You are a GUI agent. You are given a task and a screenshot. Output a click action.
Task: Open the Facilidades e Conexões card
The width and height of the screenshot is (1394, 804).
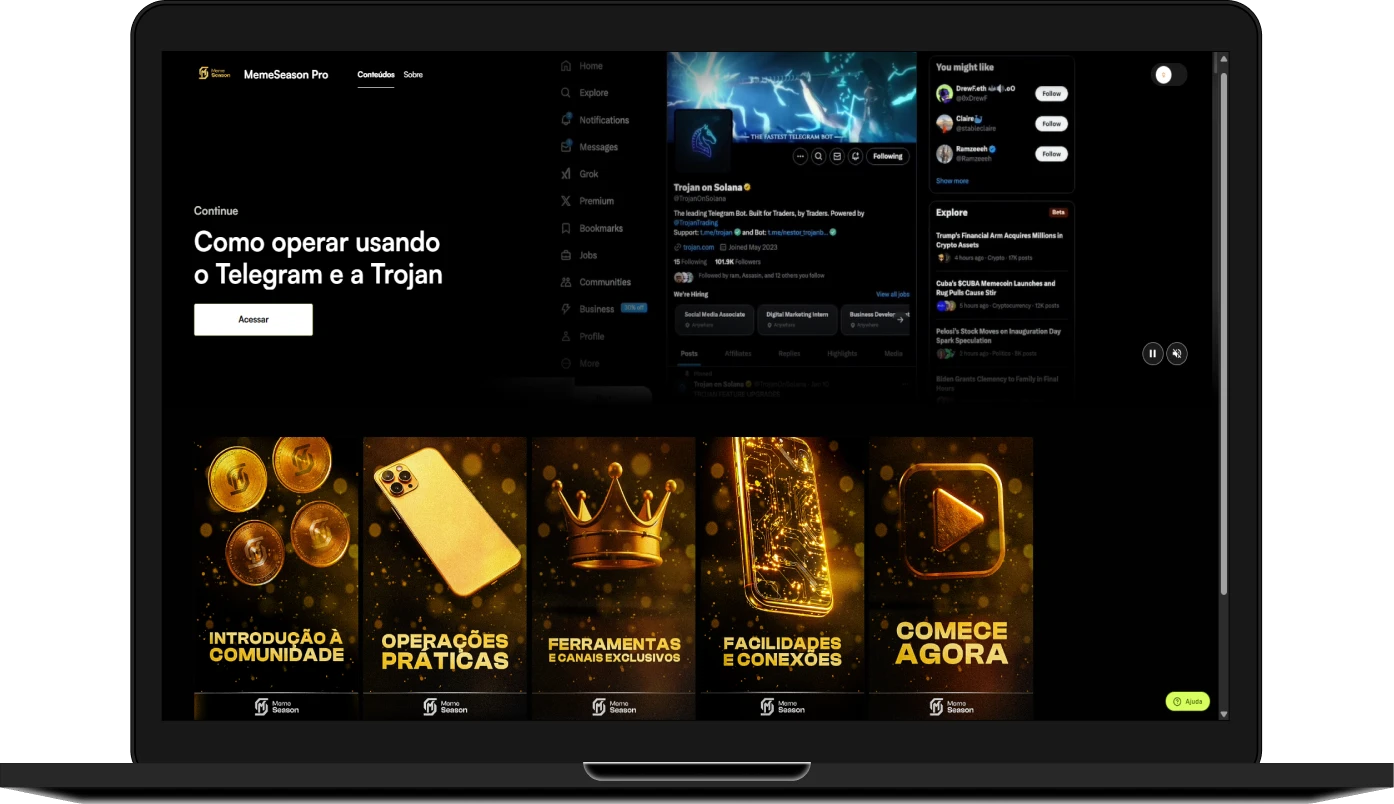coord(782,578)
